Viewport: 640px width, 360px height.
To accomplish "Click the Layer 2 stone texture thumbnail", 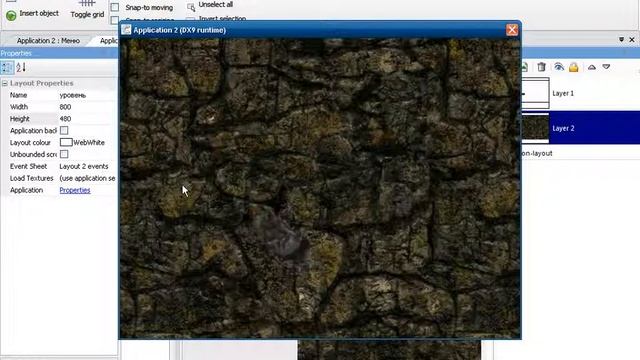I will (x=536, y=128).
